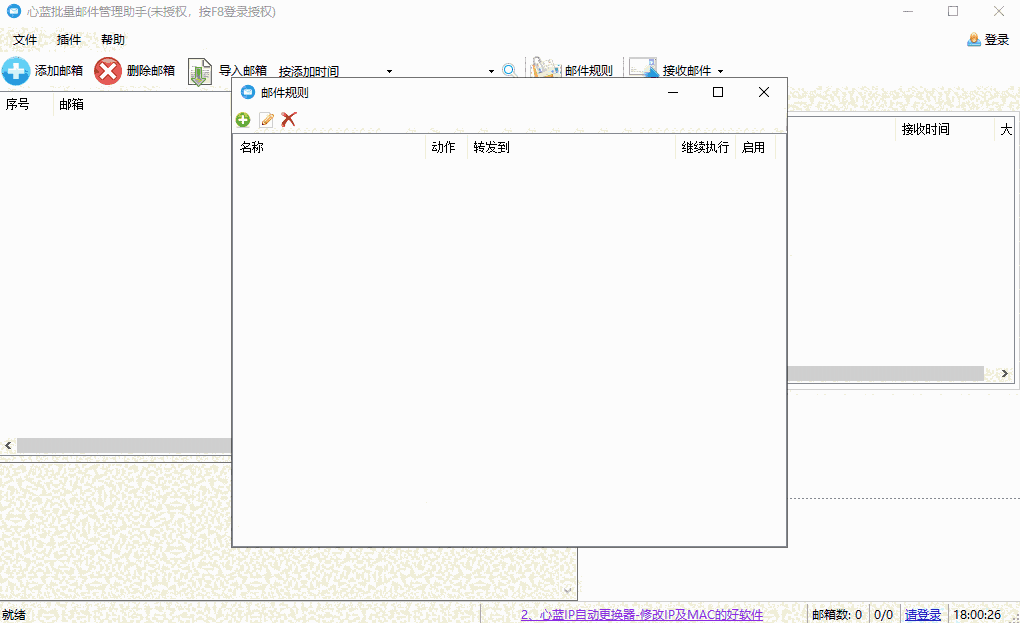Click the 登录 login icon at top right
The width and height of the screenshot is (1020, 623).
point(973,39)
